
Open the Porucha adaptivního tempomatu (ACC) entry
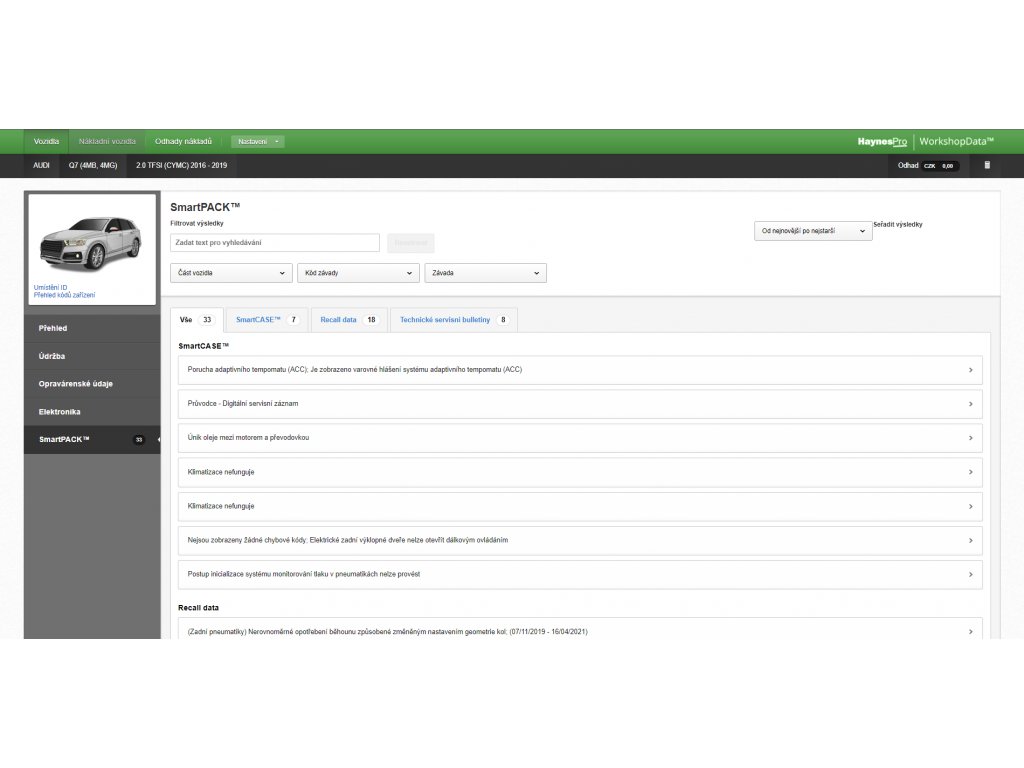[x=580, y=370]
